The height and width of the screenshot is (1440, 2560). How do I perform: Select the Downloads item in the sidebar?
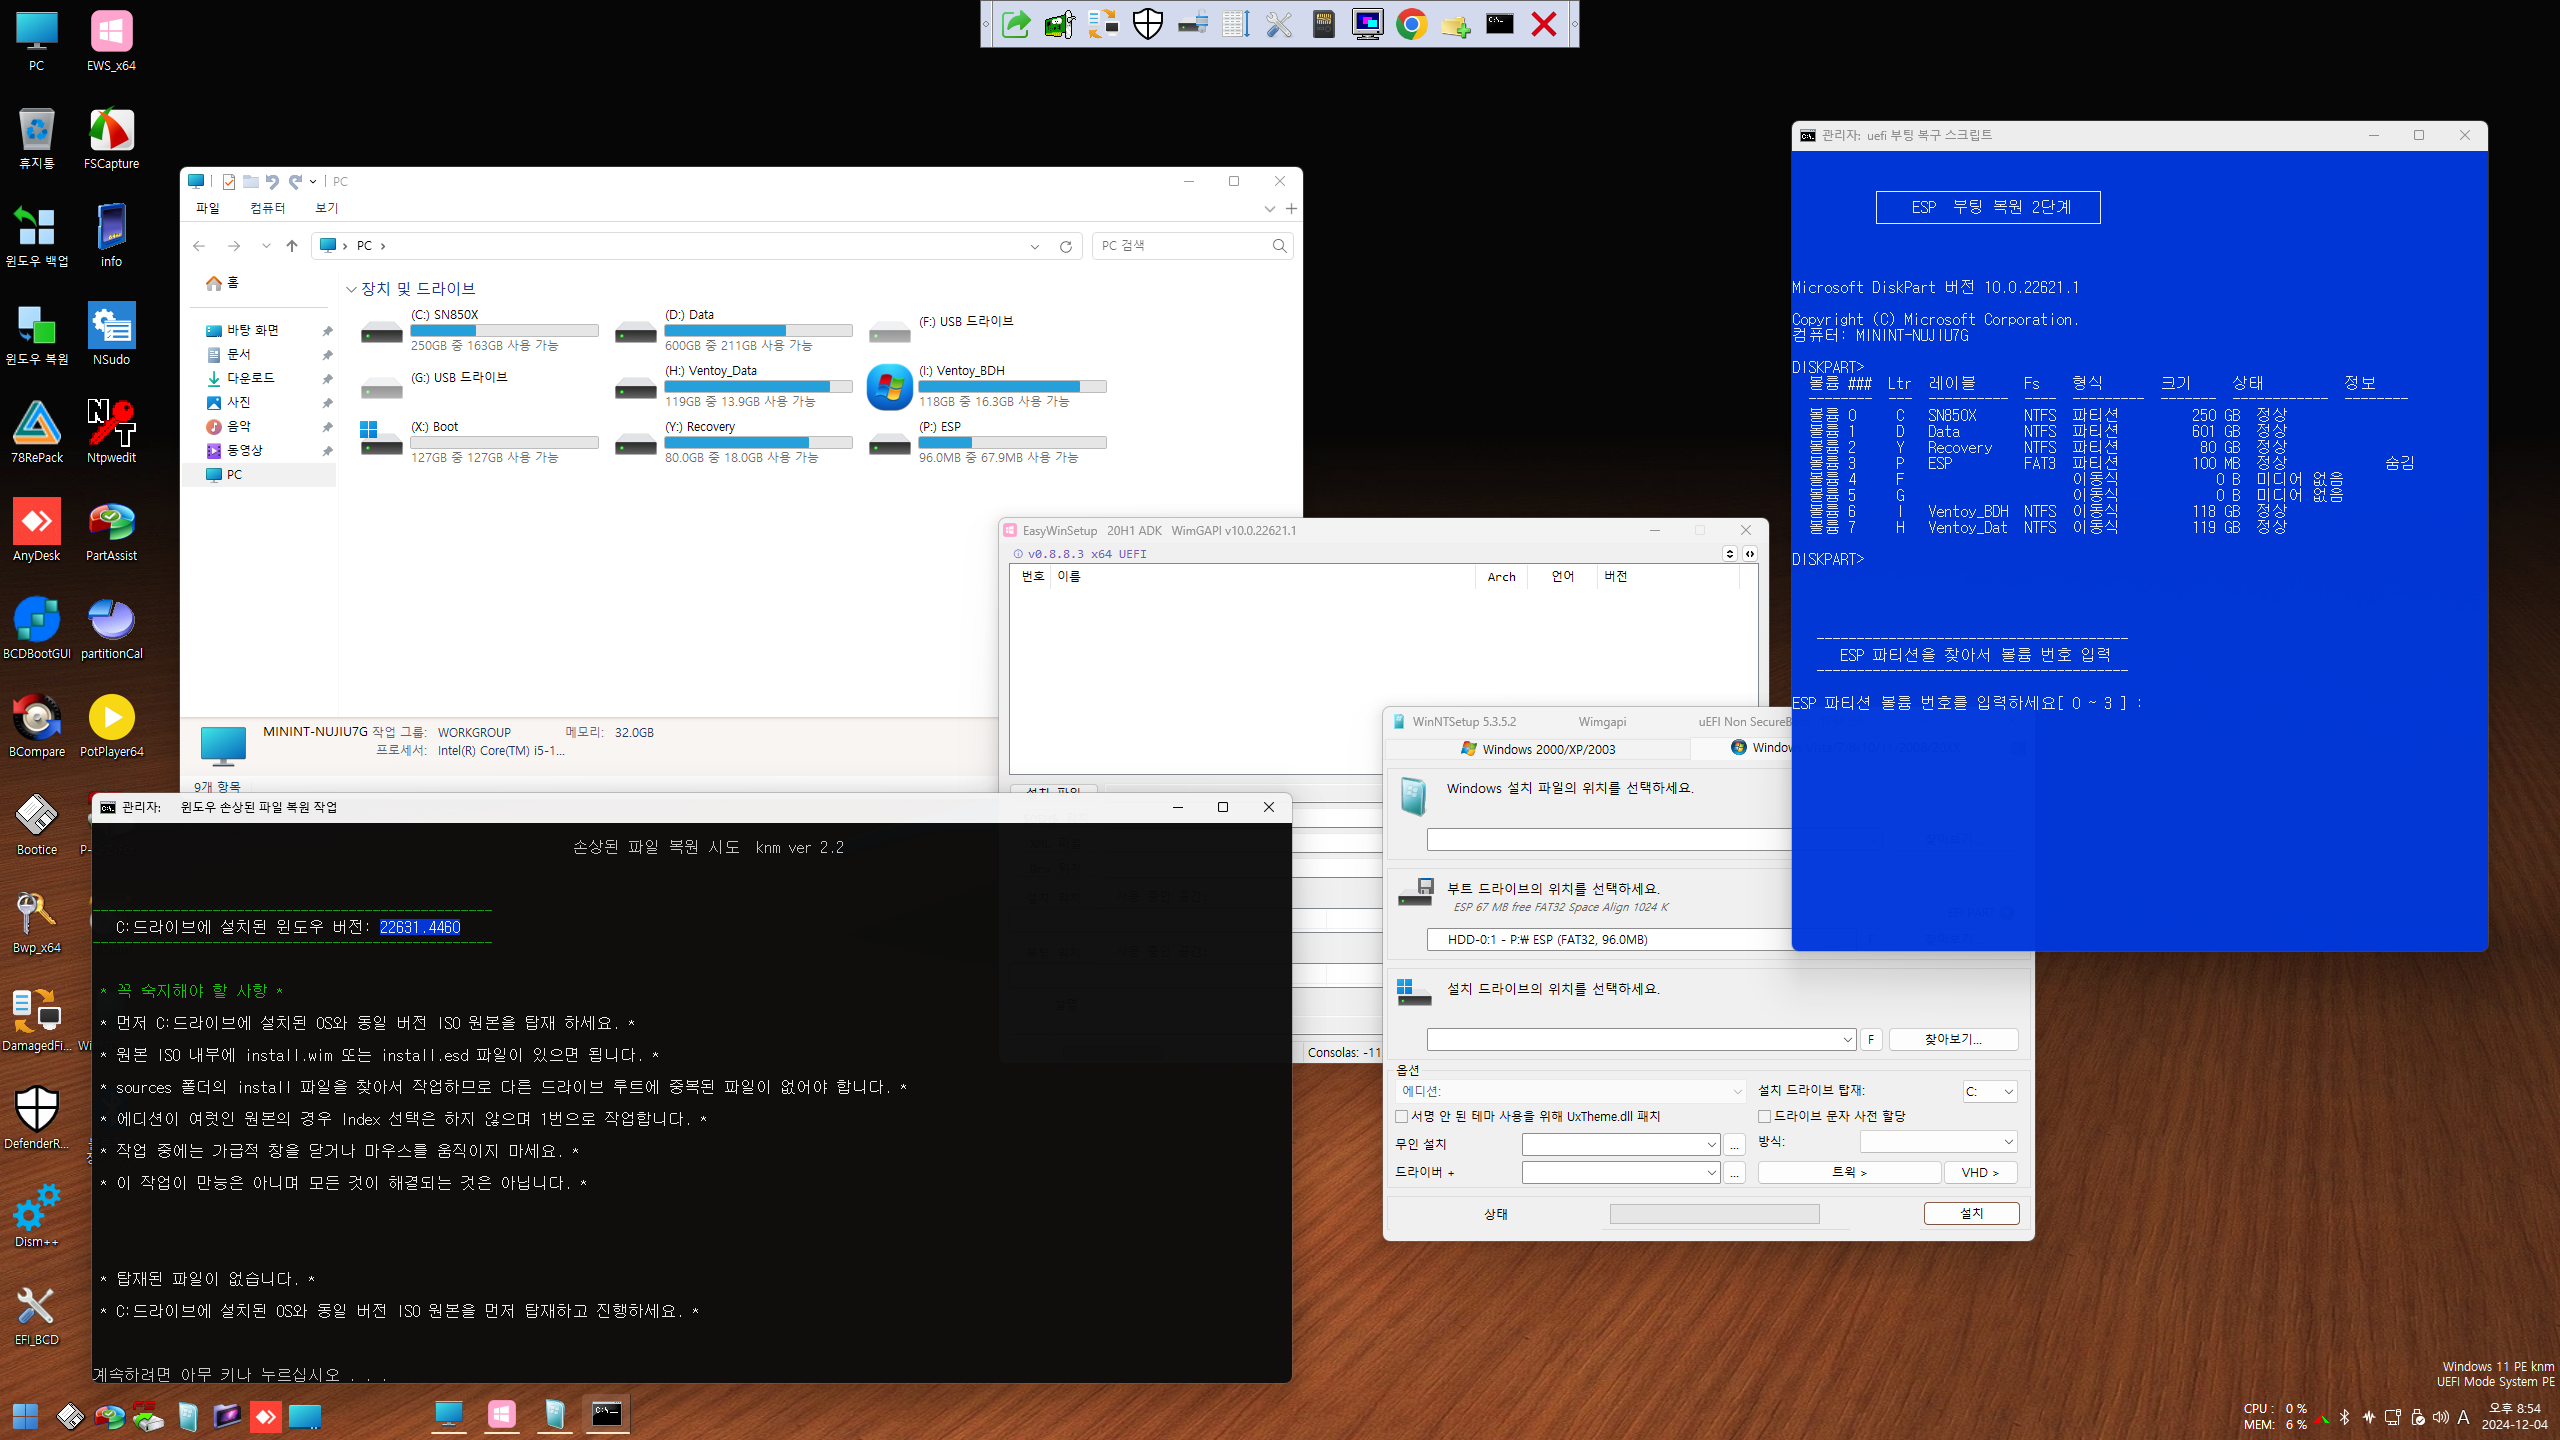coord(250,378)
